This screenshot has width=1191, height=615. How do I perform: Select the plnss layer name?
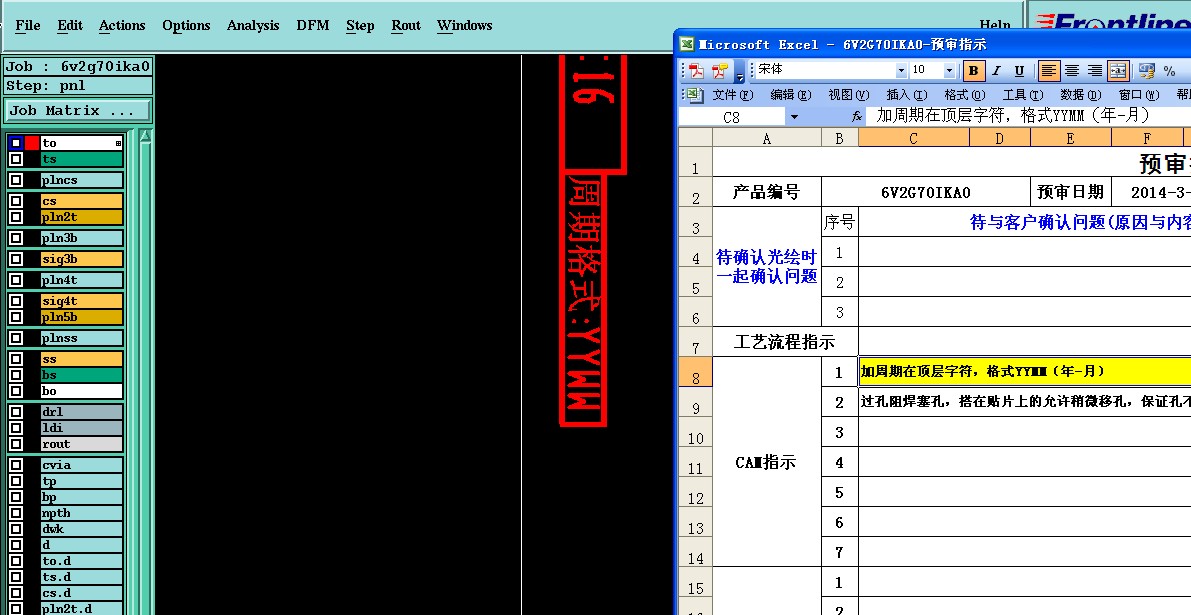[x=81, y=338]
